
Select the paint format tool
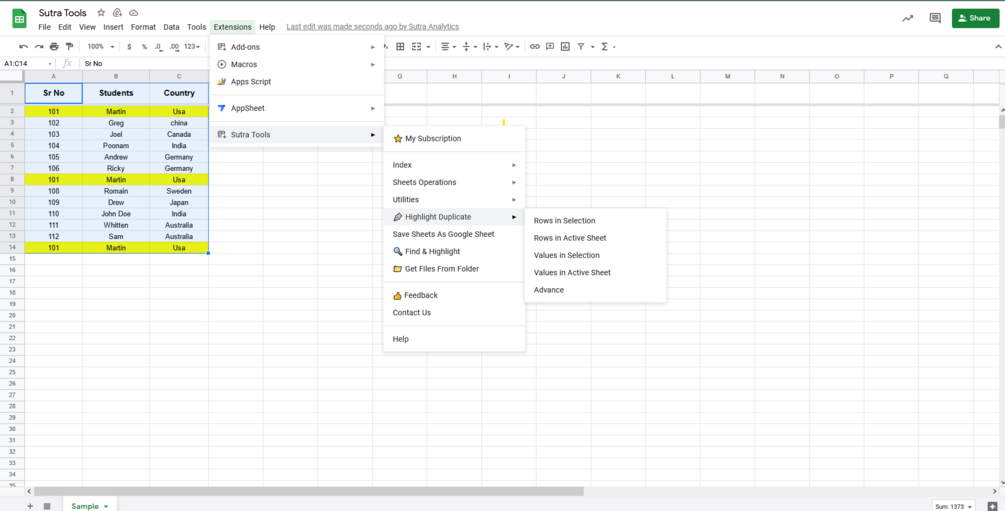[x=69, y=47]
